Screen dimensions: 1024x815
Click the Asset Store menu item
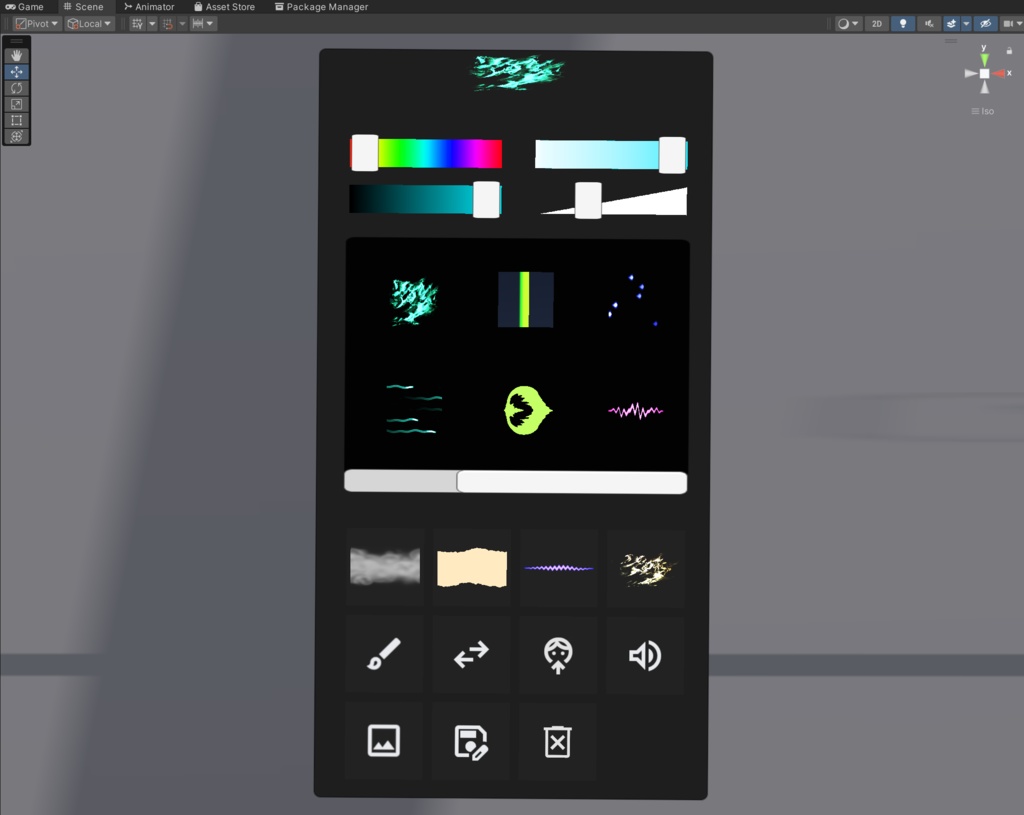pyautogui.click(x=224, y=6)
